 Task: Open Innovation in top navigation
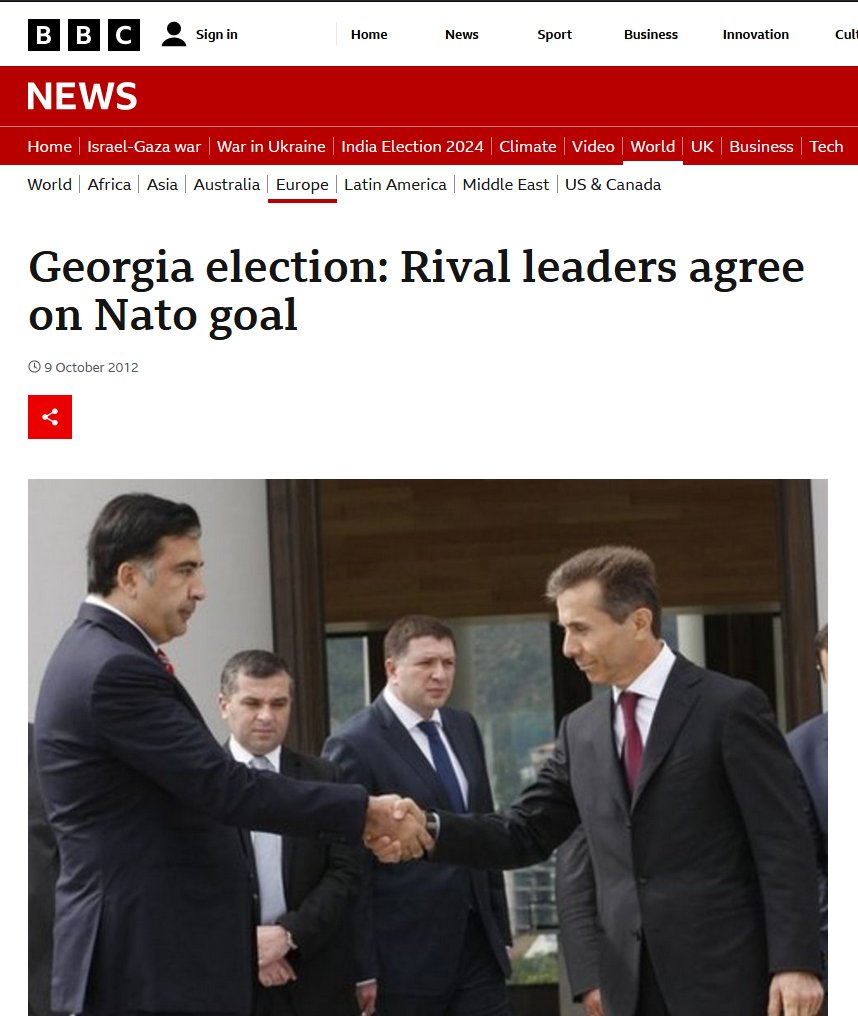point(756,34)
